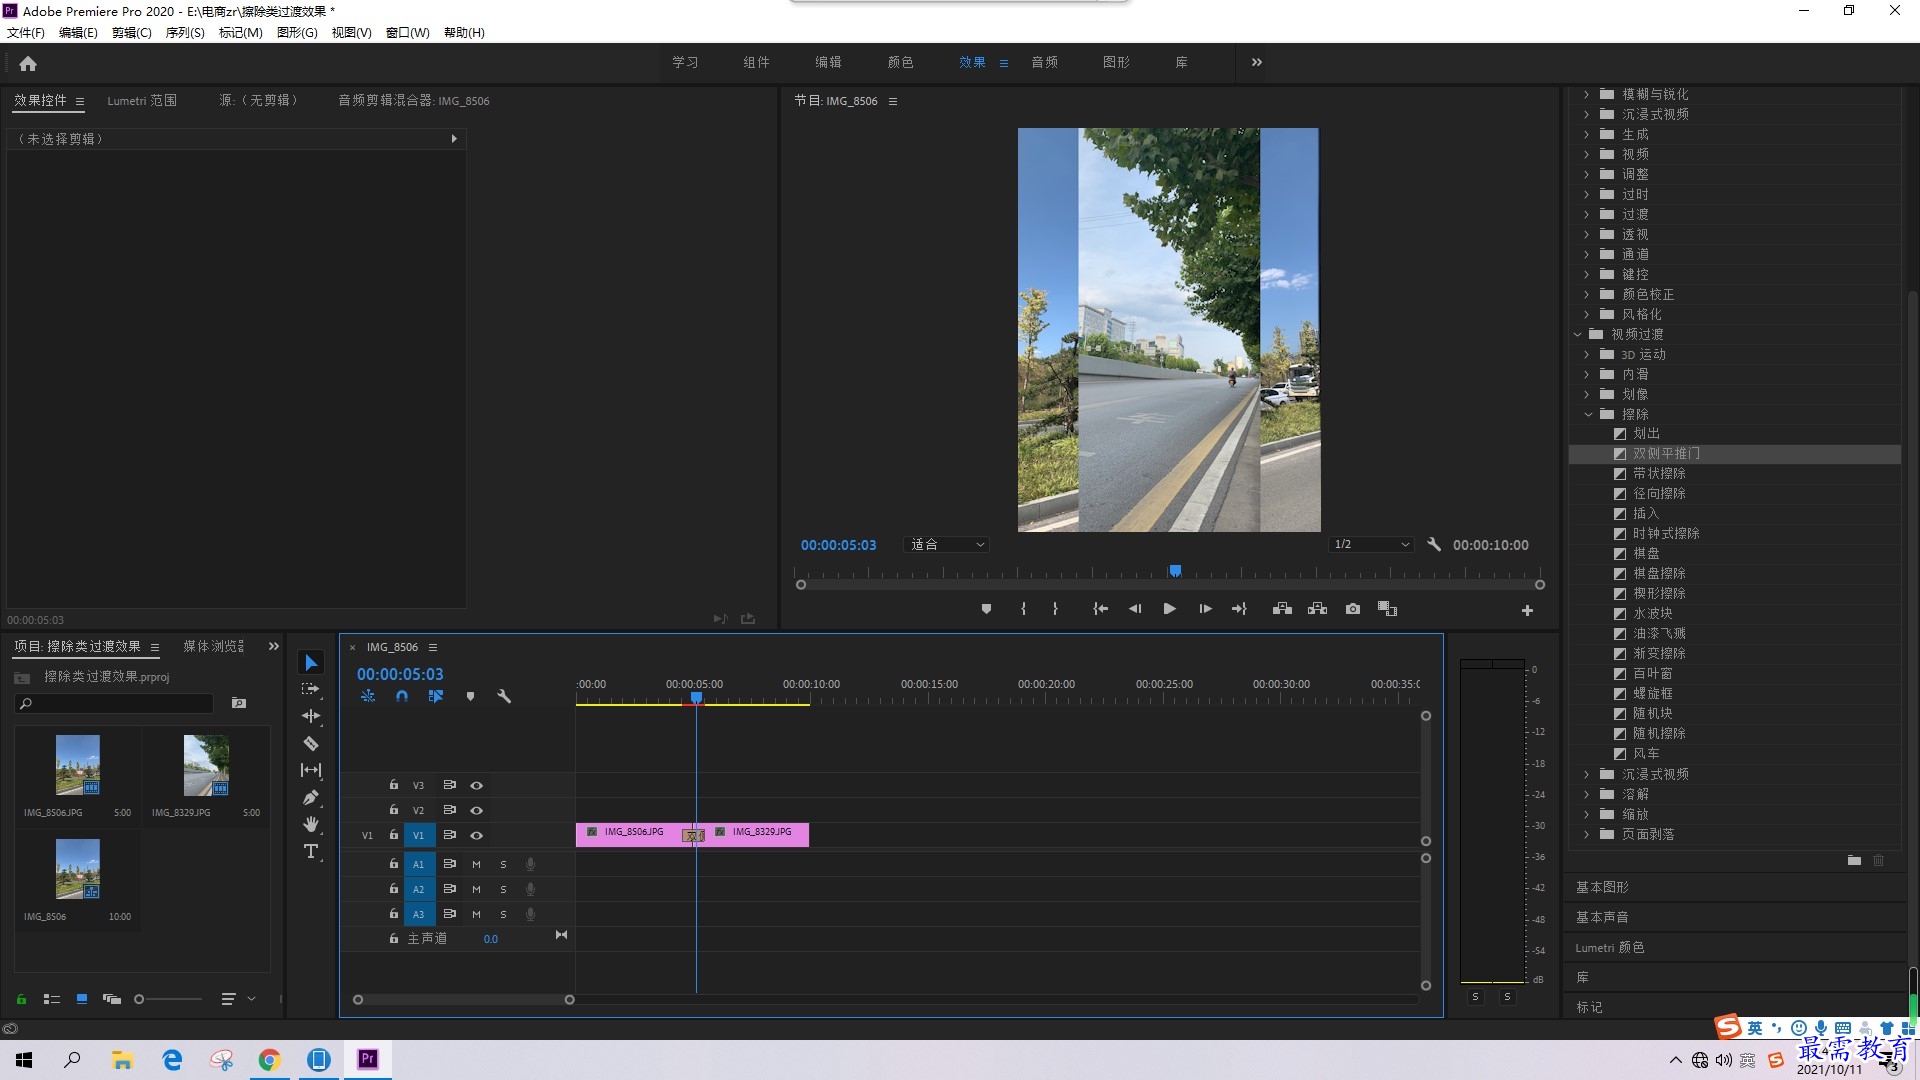This screenshot has width=1920, height=1080.
Task: Switch Project panel to list view
Action: (52, 999)
